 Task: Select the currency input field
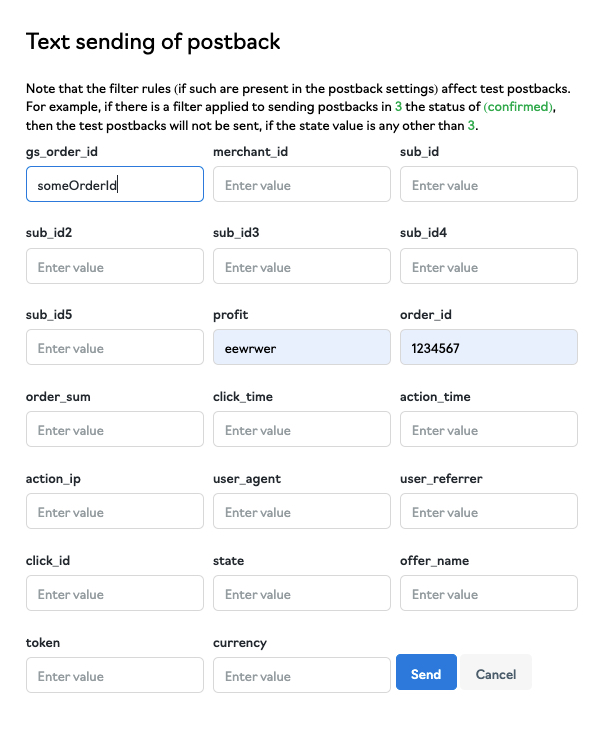pos(302,675)
